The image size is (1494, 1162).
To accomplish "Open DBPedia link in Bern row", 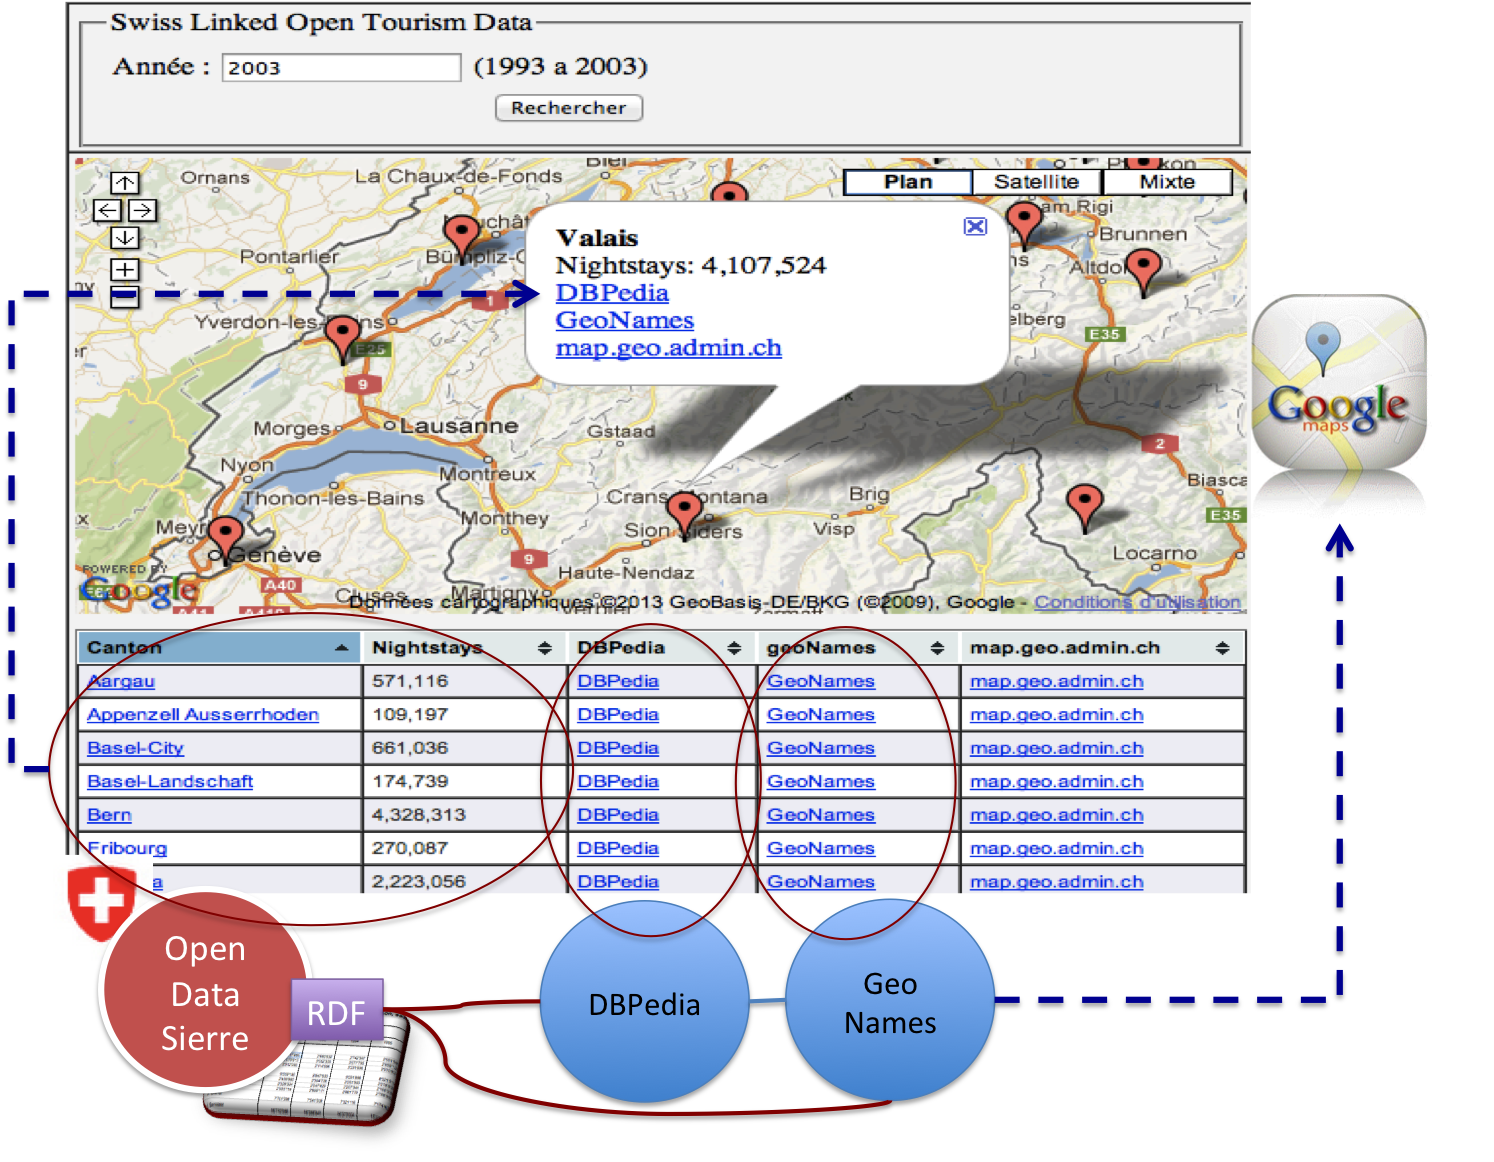I will point(618,815).
